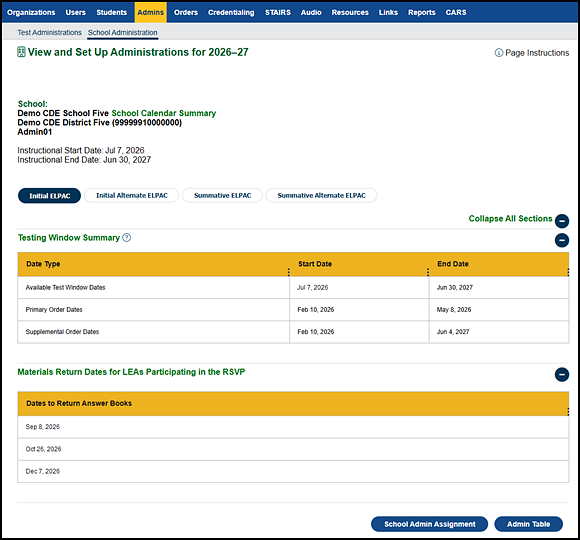Select the Initial ELPAC pill
The image size is (580, 540).
pyautogui.click(x=50, y=196)
